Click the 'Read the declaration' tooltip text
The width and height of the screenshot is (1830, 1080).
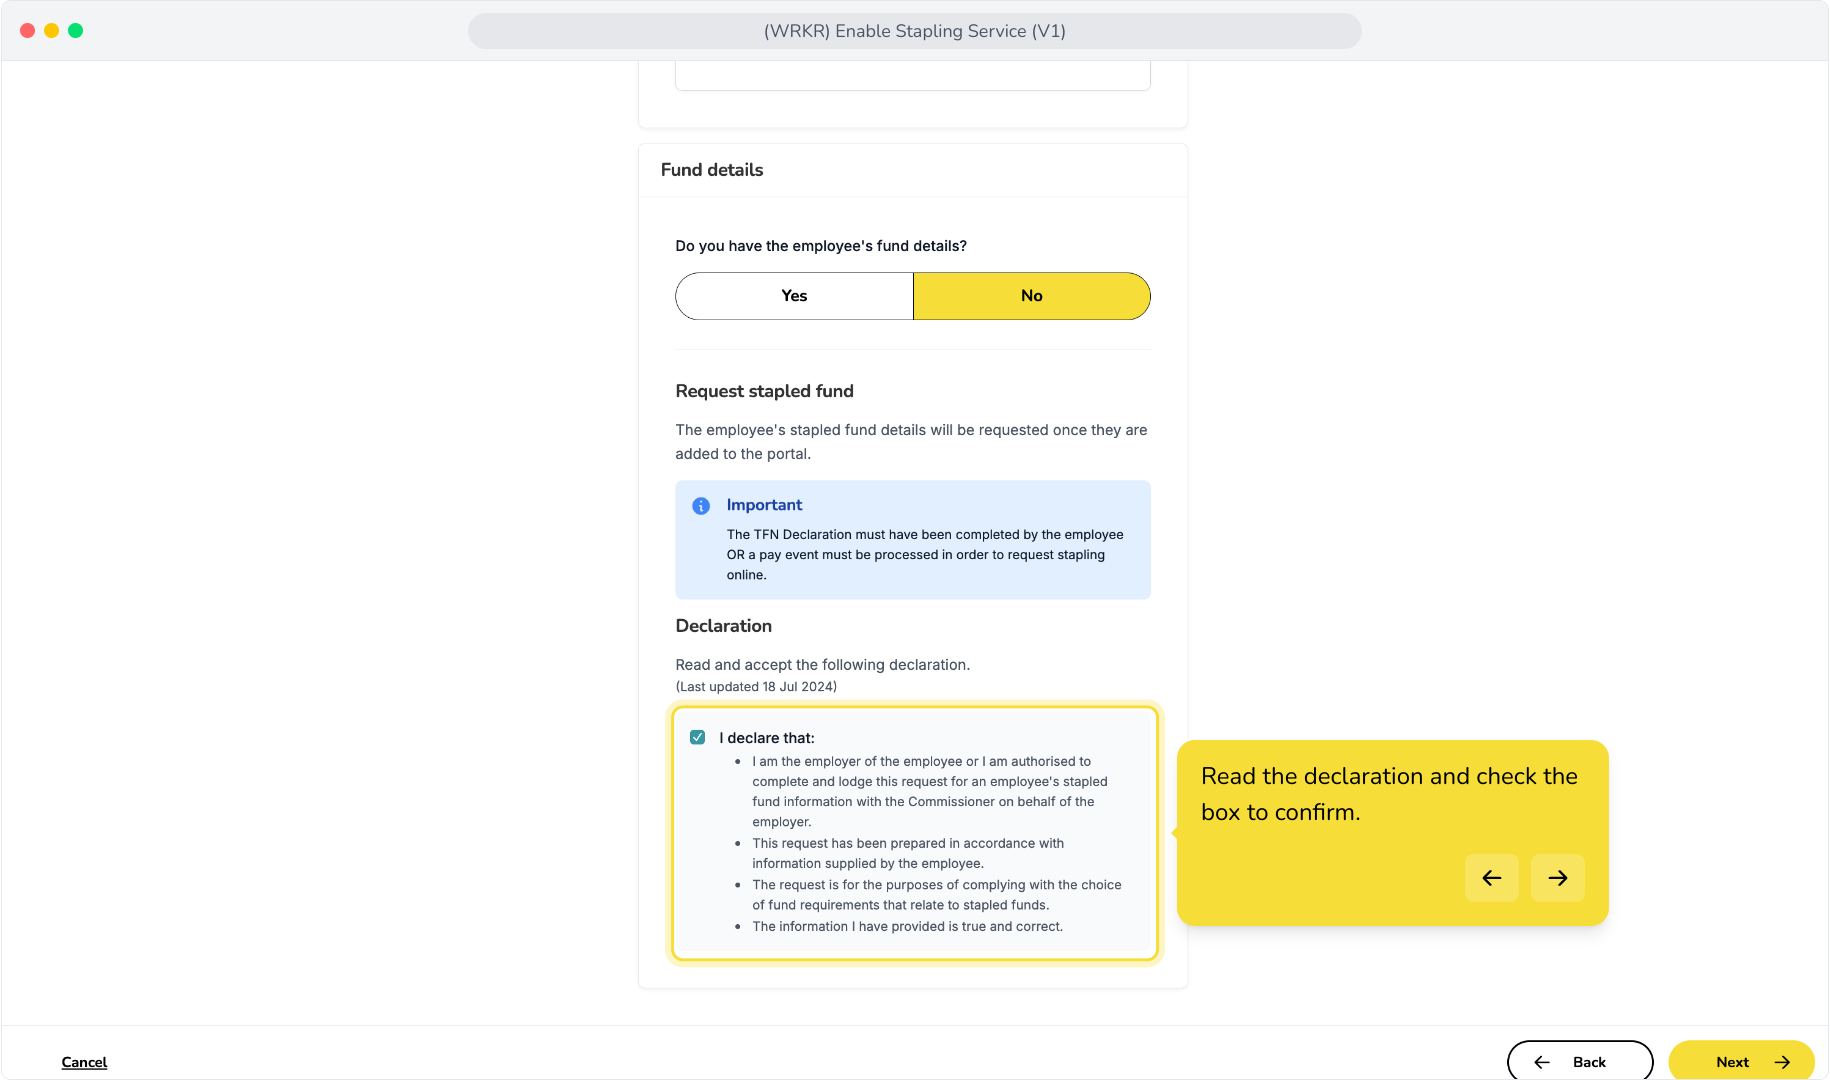tap(1389, 794)
